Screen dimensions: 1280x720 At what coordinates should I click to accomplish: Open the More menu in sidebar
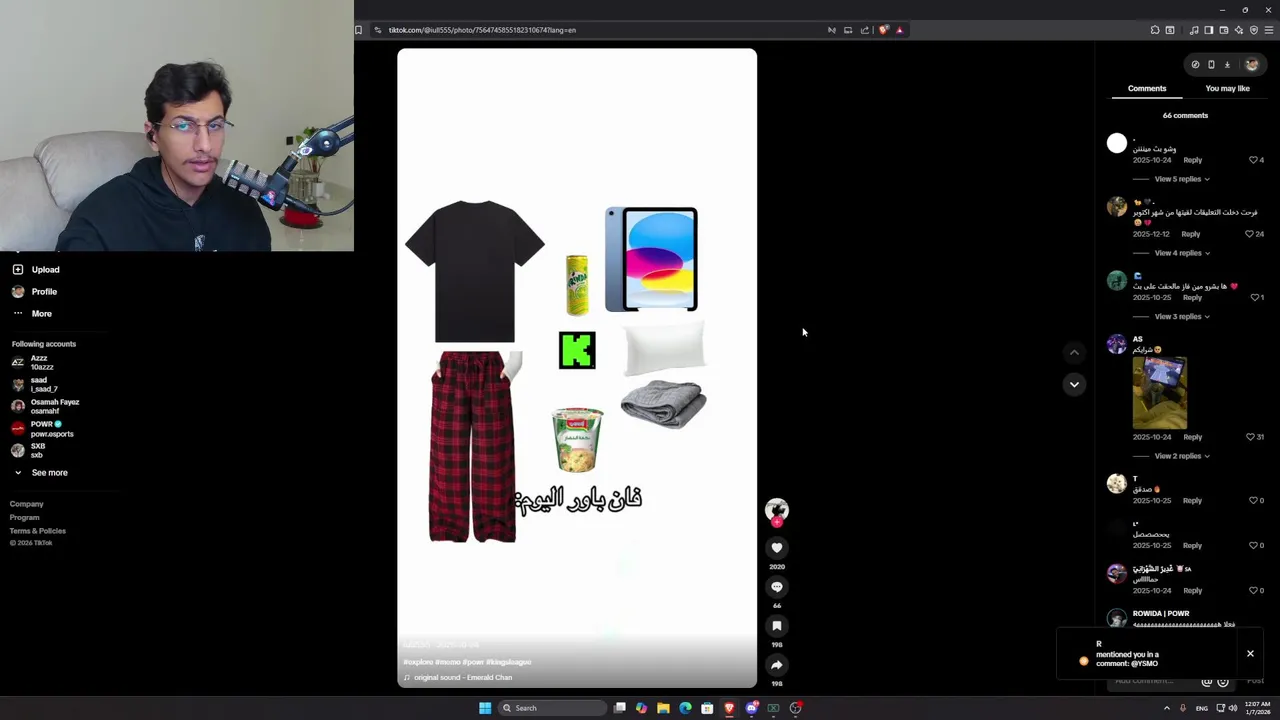point(32,314)
